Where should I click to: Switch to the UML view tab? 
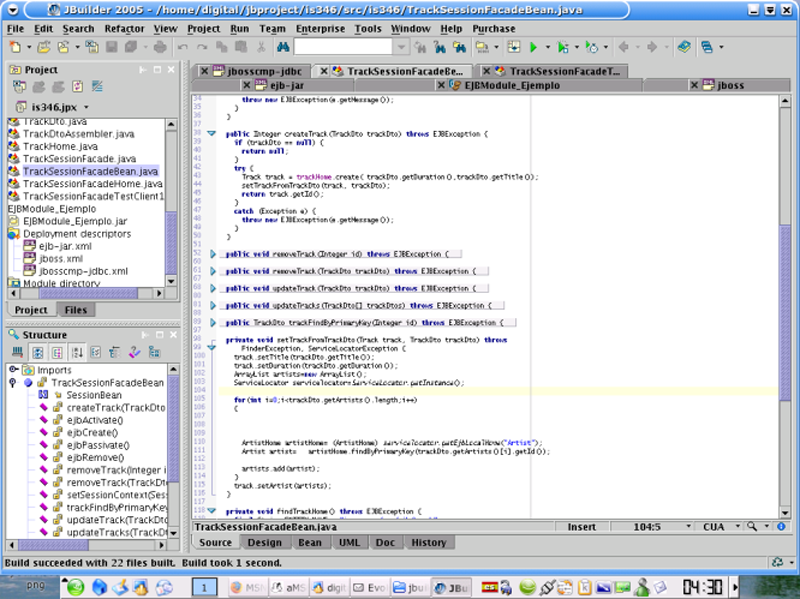pyautogui.click(x=350, y=542)
